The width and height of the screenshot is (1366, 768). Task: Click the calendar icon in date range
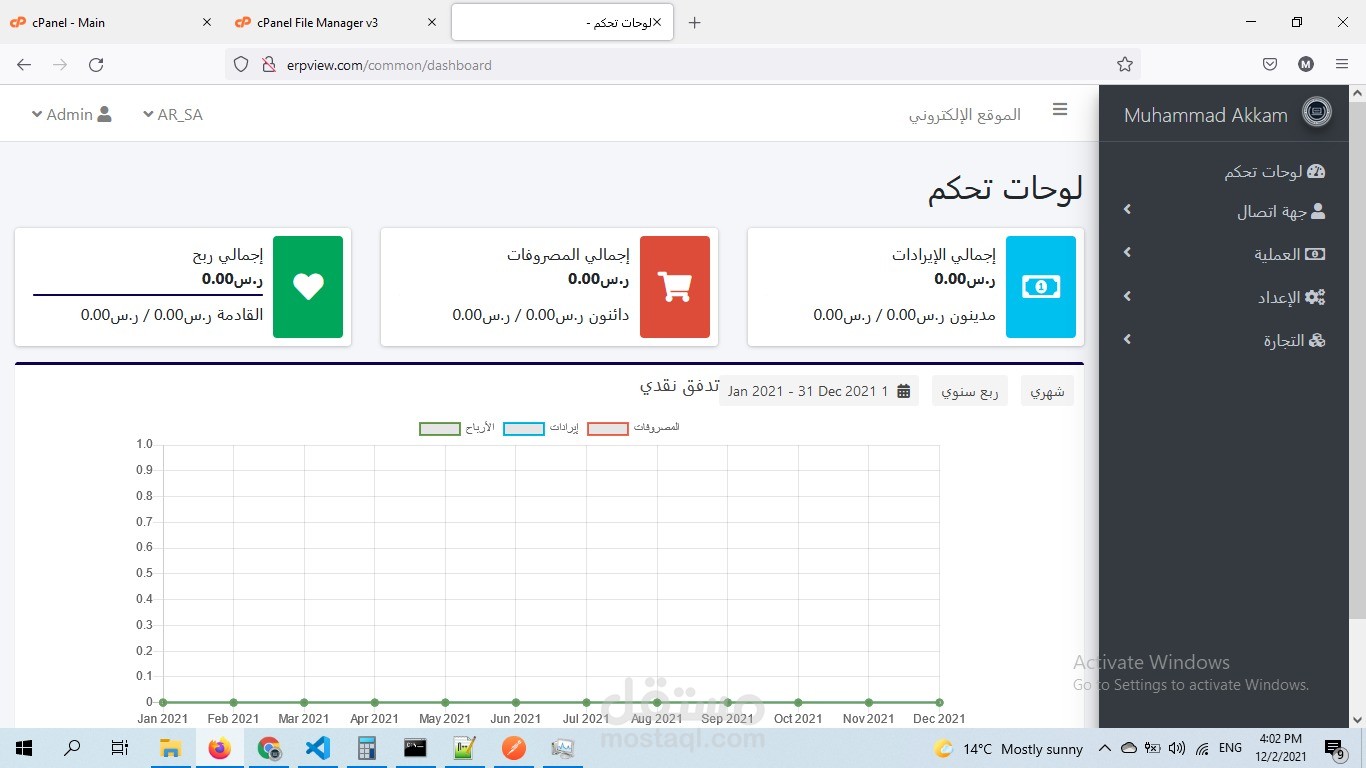tap(904, 391)
